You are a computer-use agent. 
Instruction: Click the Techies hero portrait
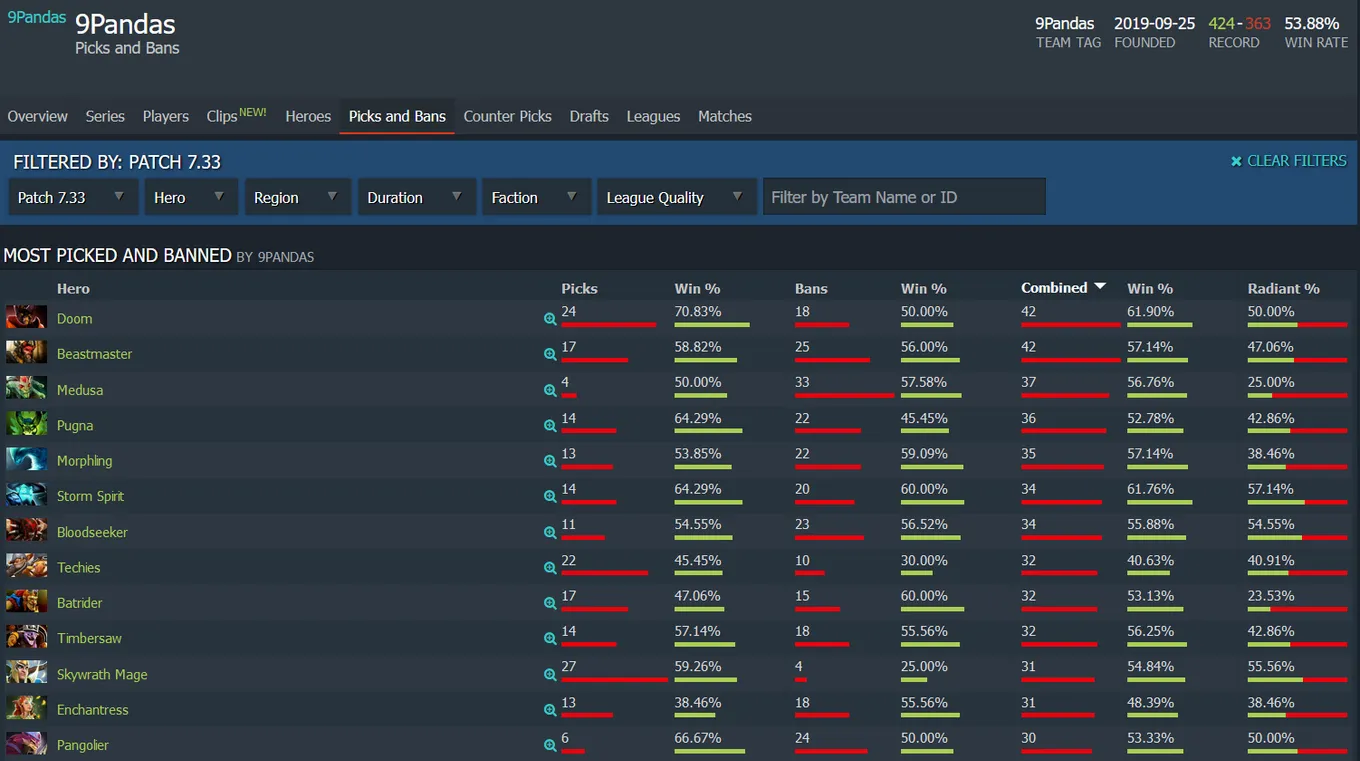[x=26, y=566]
